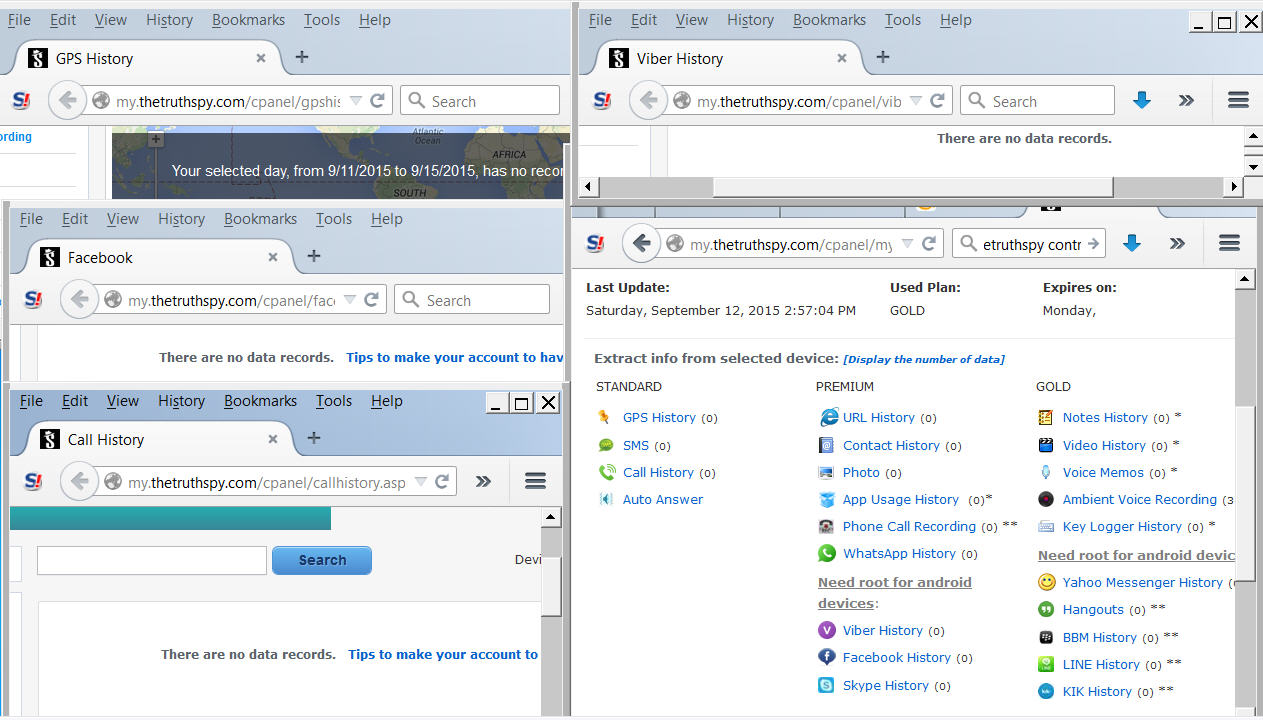Click the SMS speech bubble icon
Screen dimensions: 1263x720
[605, 445]
